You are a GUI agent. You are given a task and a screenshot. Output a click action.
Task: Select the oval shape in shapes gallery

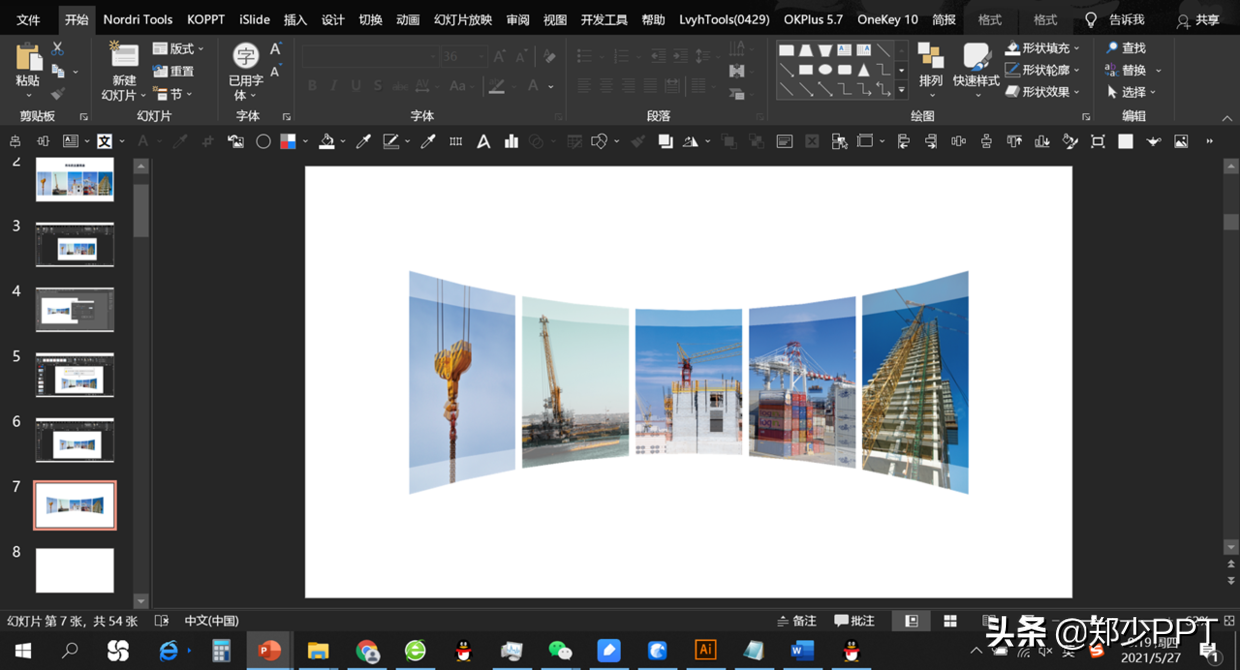pyautogui.click(x=825, y=70)
